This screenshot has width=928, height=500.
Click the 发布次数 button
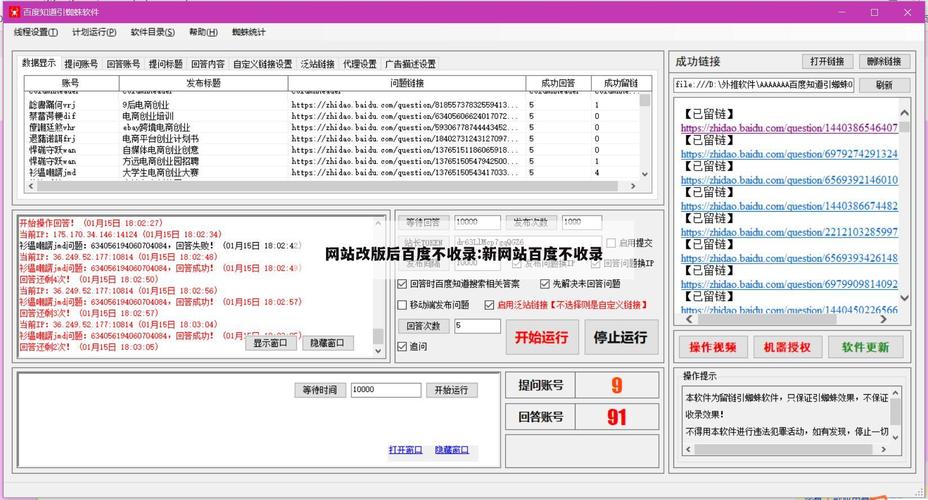530,222
